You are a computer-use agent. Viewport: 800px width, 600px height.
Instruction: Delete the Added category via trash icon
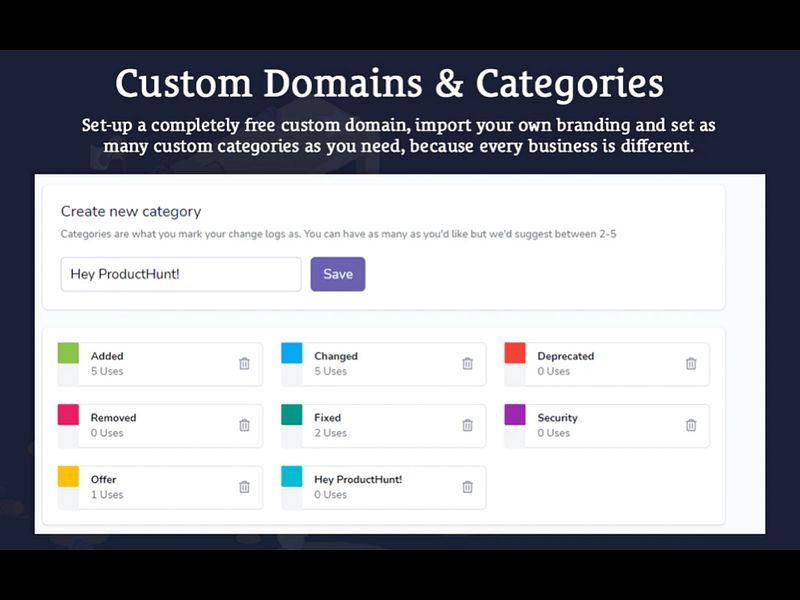tap(244, 363)
